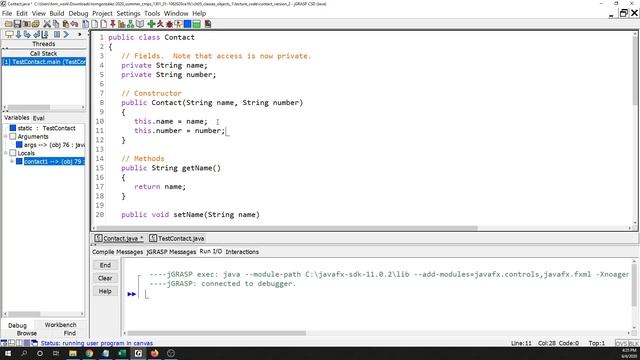Image resolution: width=640 pixels, height=360 pixels.
Task: Toggle the small black auto-step arrow in debug toolbar
Action: [80, 35]
